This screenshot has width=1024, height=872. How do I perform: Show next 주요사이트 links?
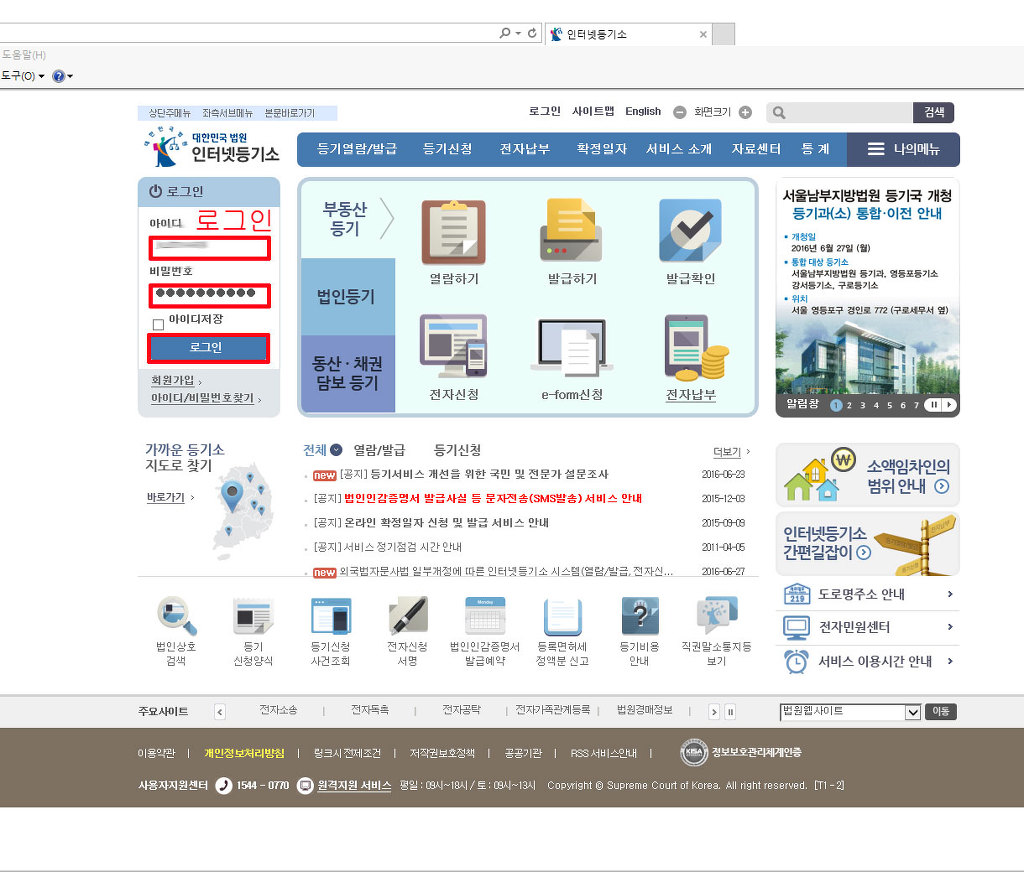[x=714, y=712]
